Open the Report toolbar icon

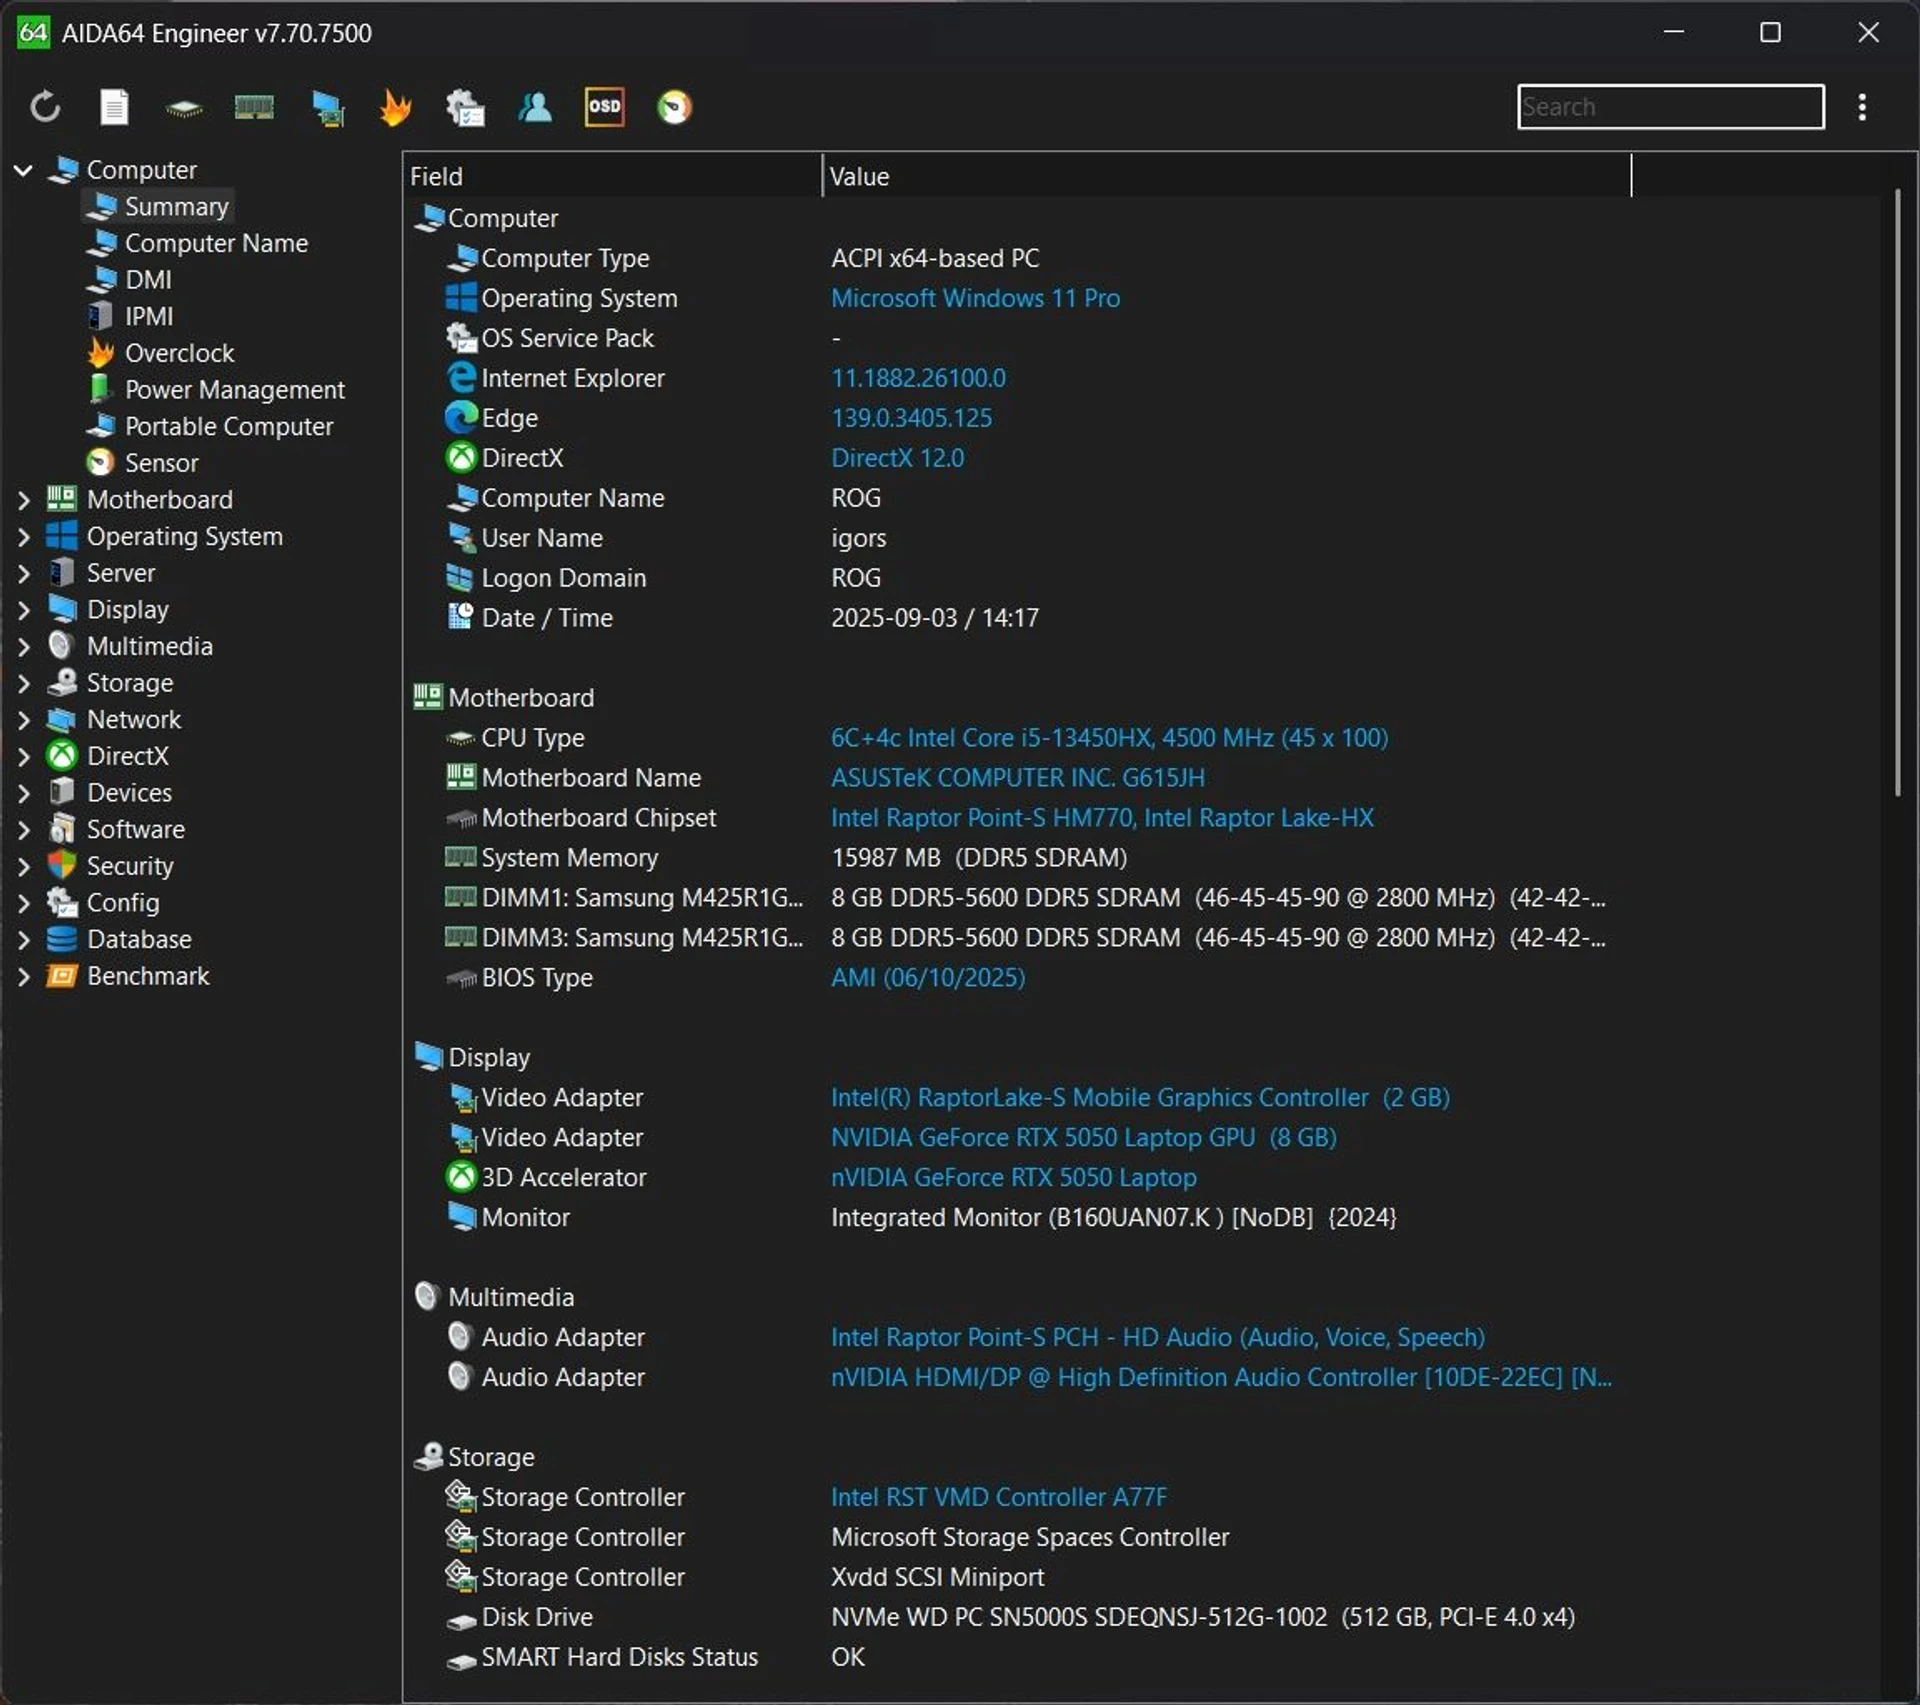114,107
